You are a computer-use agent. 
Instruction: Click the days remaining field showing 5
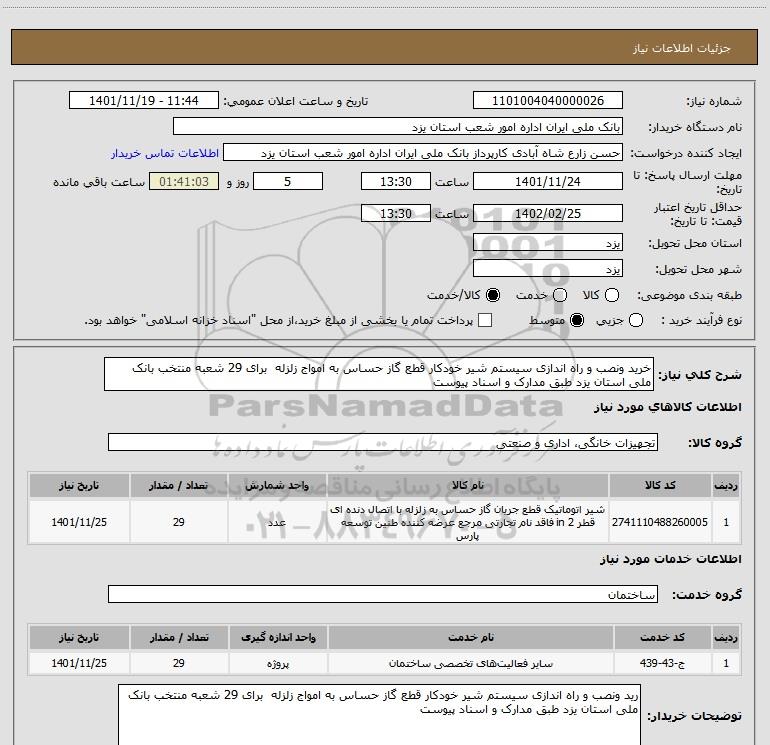point(288,182)
